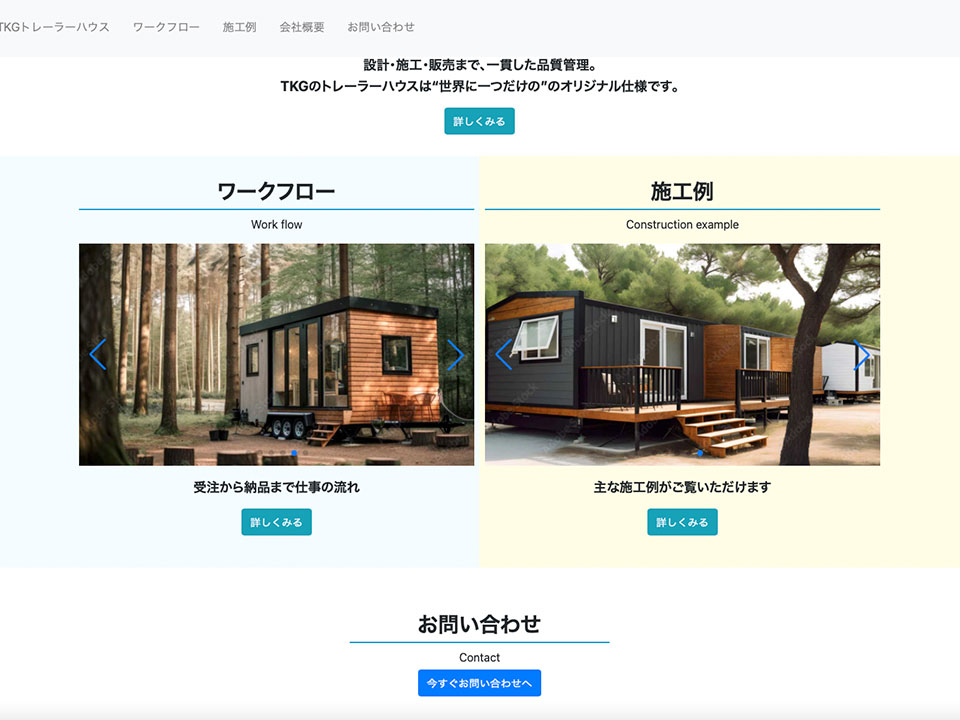Click previous arrow on Work flow carousel
The image size is (960, 720).
click(x=98, y=354)
